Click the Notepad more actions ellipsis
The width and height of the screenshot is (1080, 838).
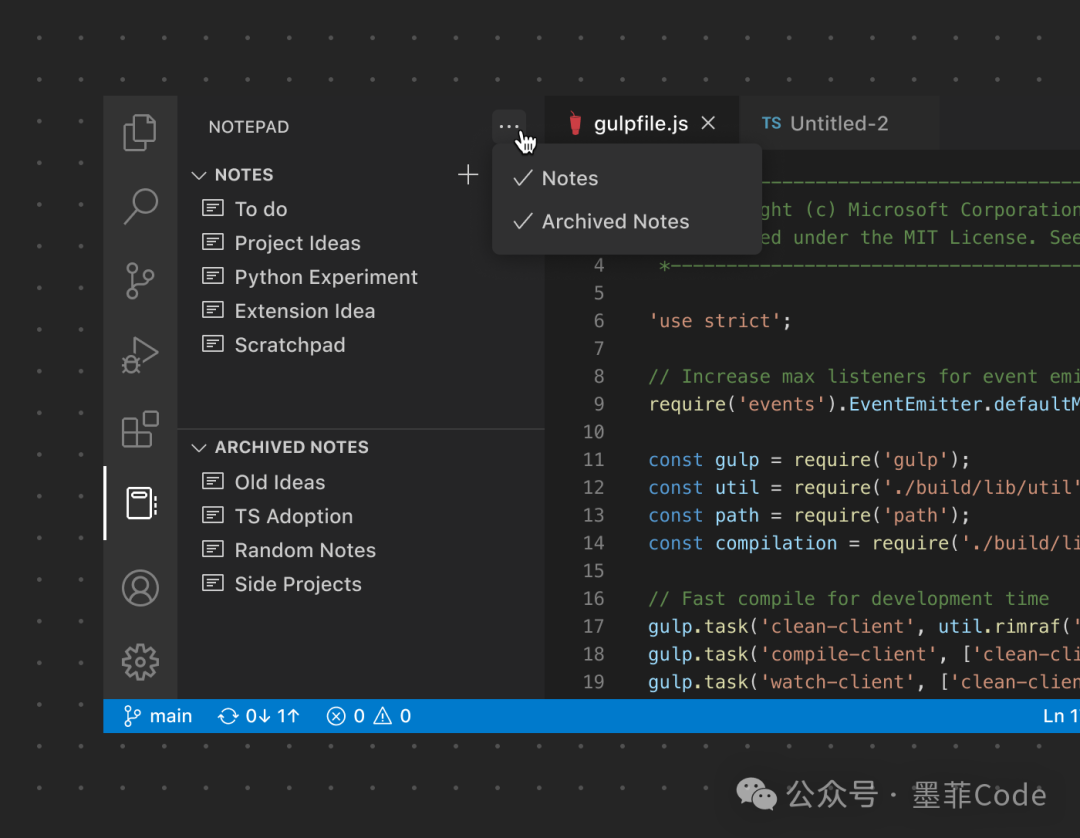(509, 127)
